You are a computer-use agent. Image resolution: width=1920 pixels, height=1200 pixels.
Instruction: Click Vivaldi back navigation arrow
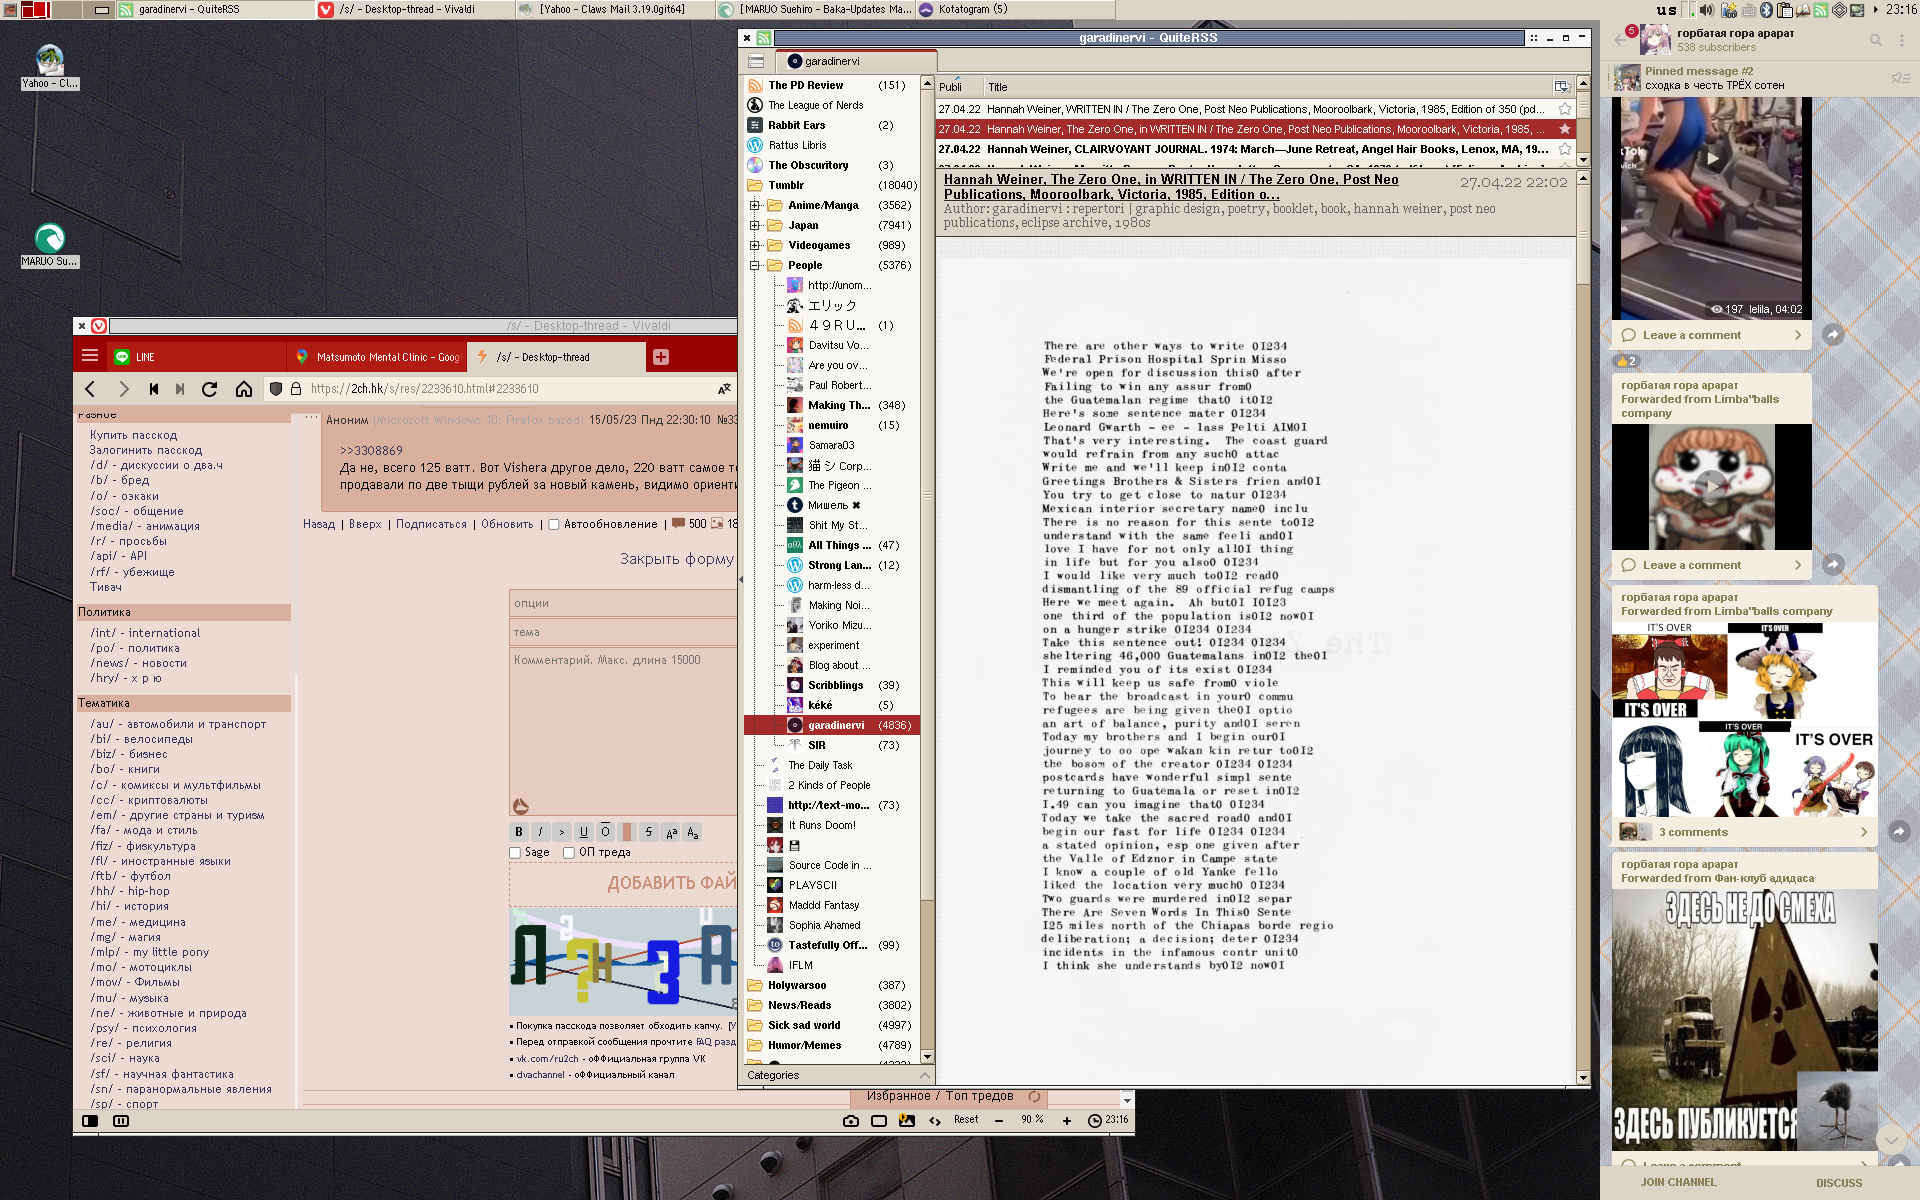point(91,389)
